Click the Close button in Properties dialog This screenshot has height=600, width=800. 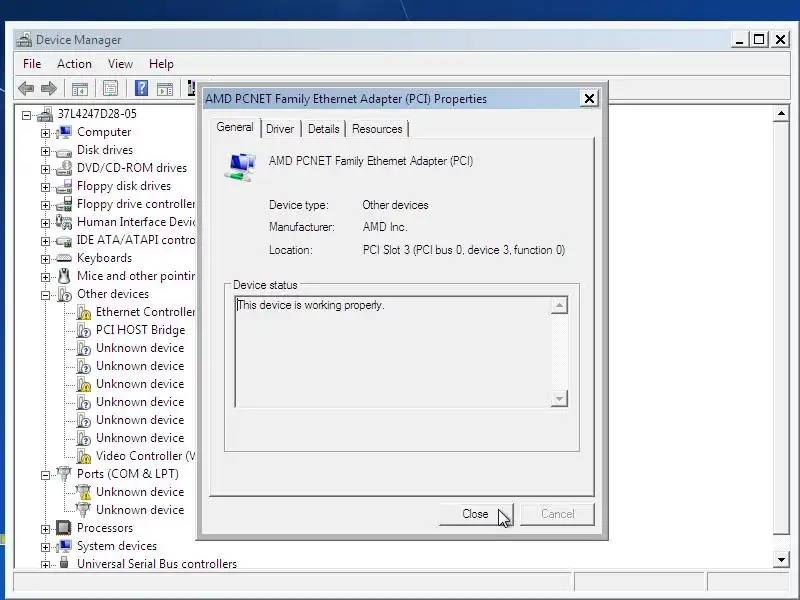pyautogui.click(x=476, y=514)
